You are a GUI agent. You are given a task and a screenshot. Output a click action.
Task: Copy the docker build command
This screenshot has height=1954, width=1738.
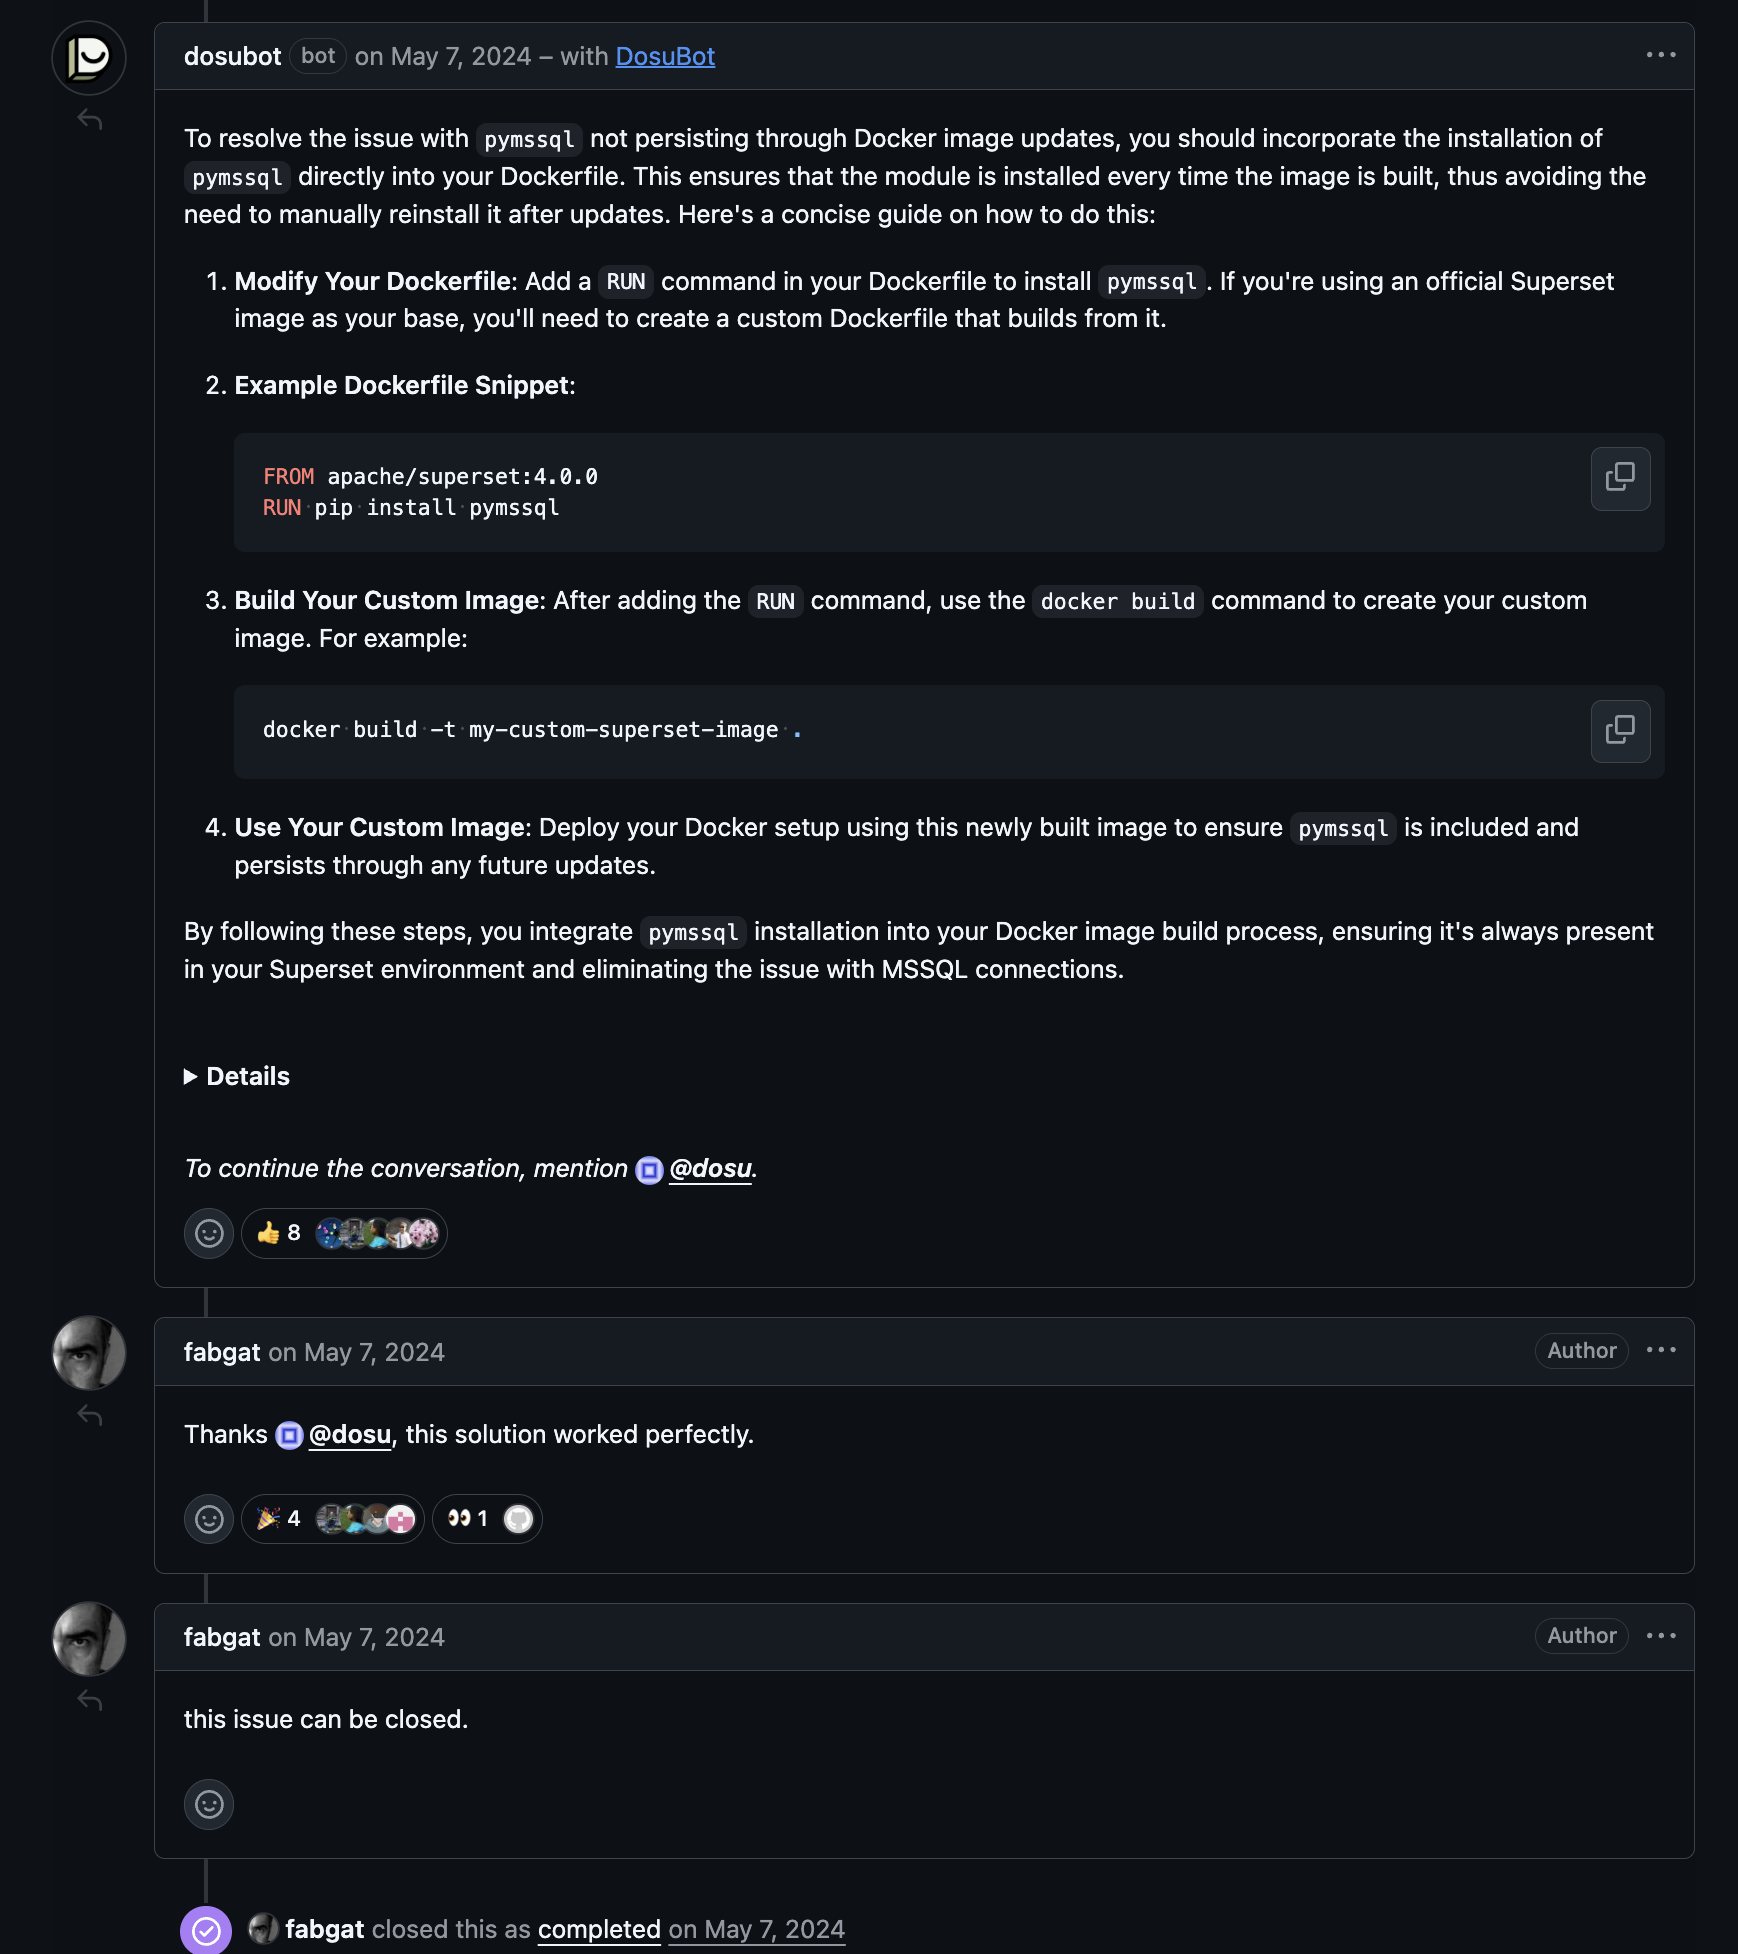(1620, 731)
